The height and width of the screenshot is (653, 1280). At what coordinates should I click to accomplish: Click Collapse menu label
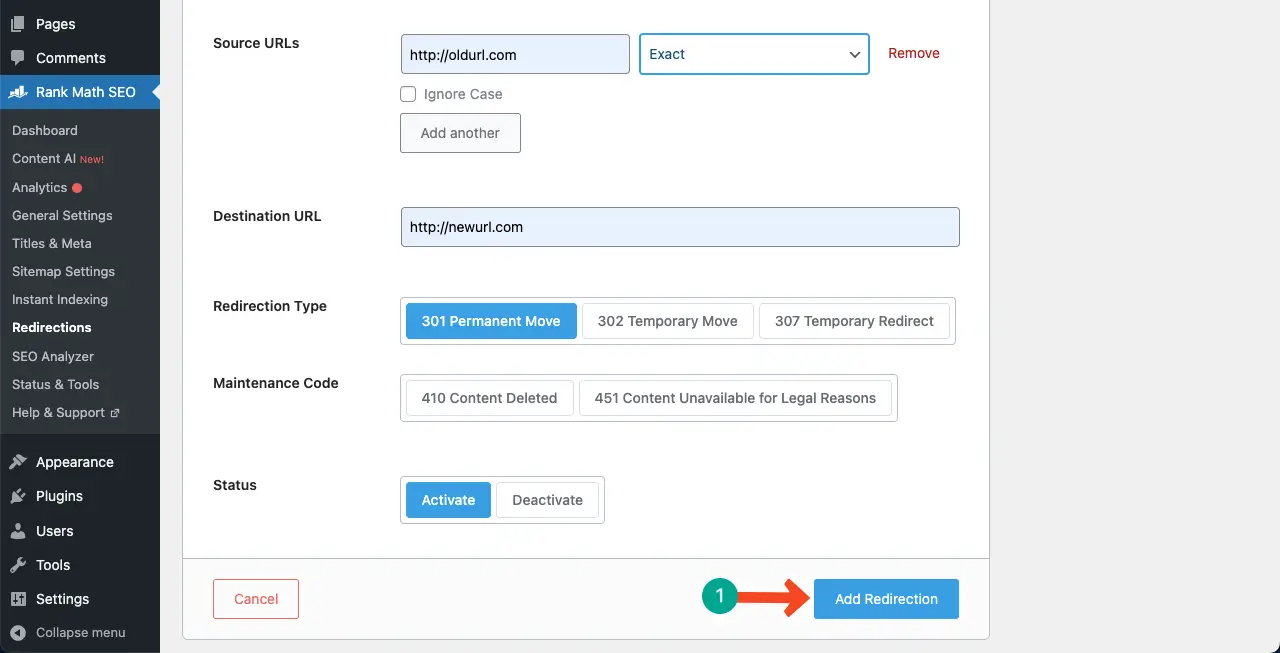pos(81,632)
